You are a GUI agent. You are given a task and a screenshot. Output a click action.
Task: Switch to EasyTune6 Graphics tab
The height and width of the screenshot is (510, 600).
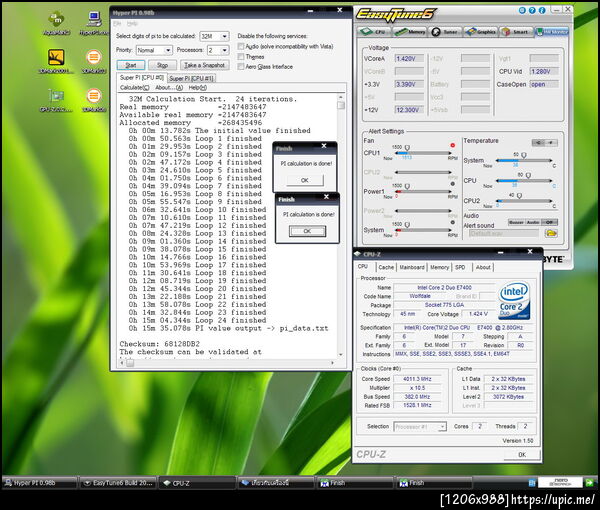tap(482, 31)
